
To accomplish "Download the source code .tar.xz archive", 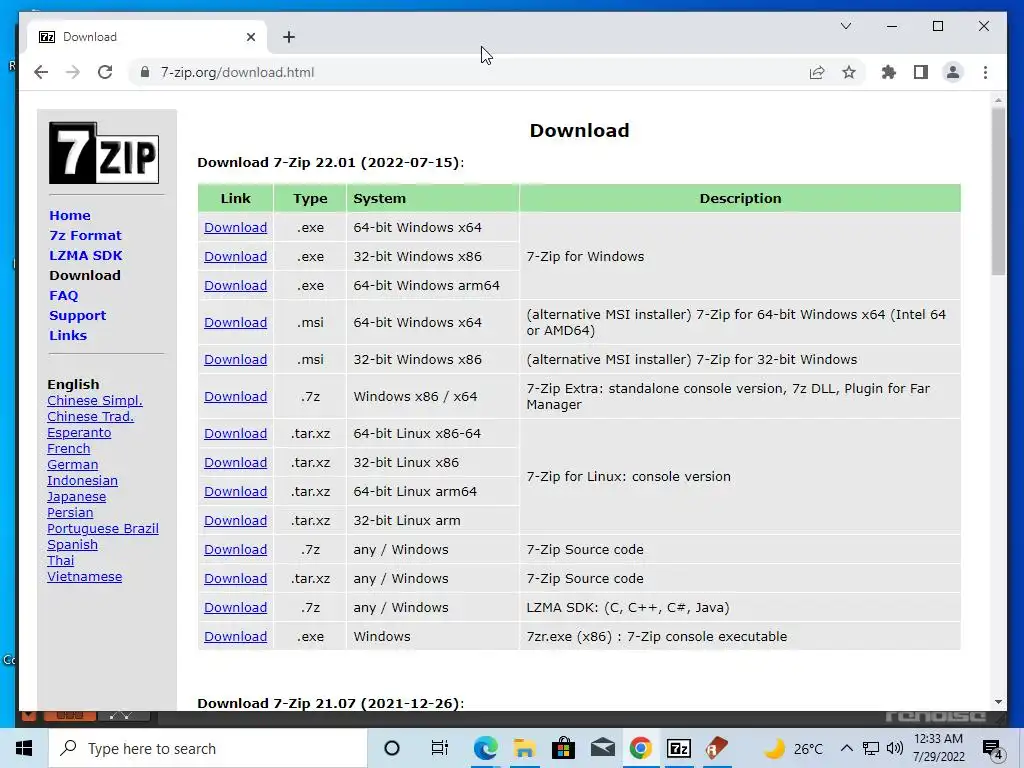I will pos(235,579).
